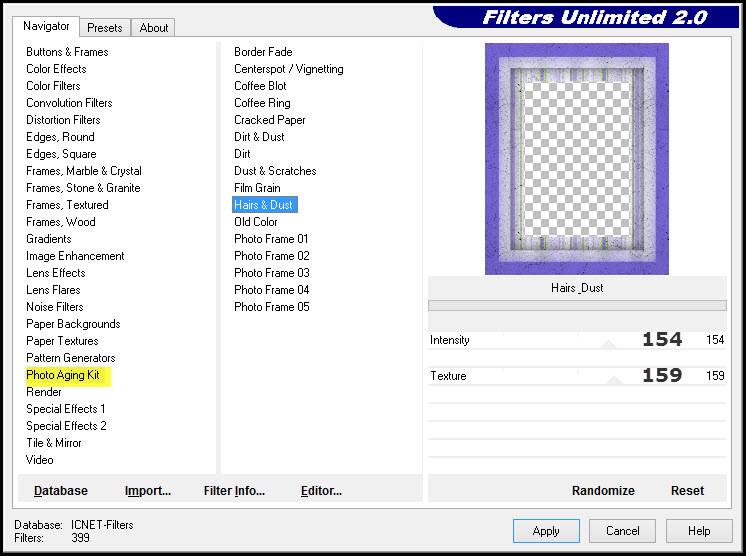This screenshot has width=746, height=556.
Task: Choose the Dirt filter
Action: coord(242,154)
